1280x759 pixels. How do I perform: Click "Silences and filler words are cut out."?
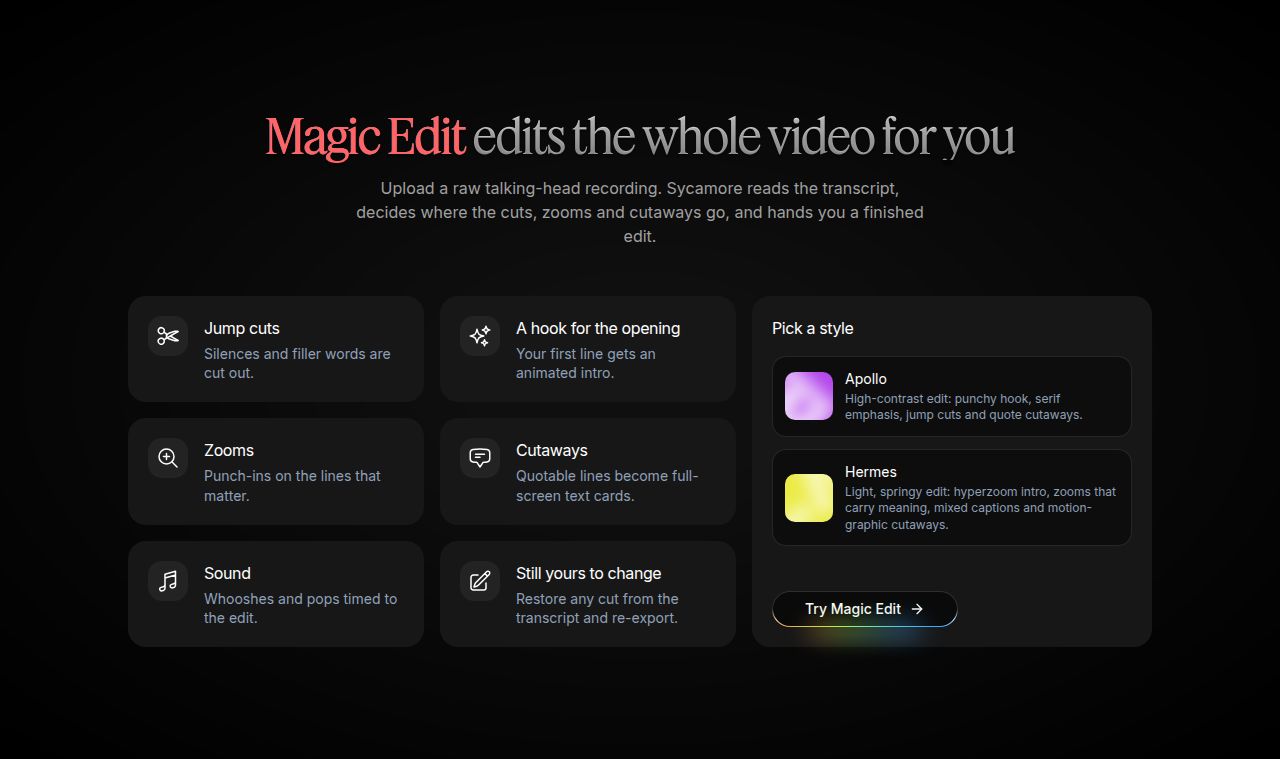tap(297, 363)
